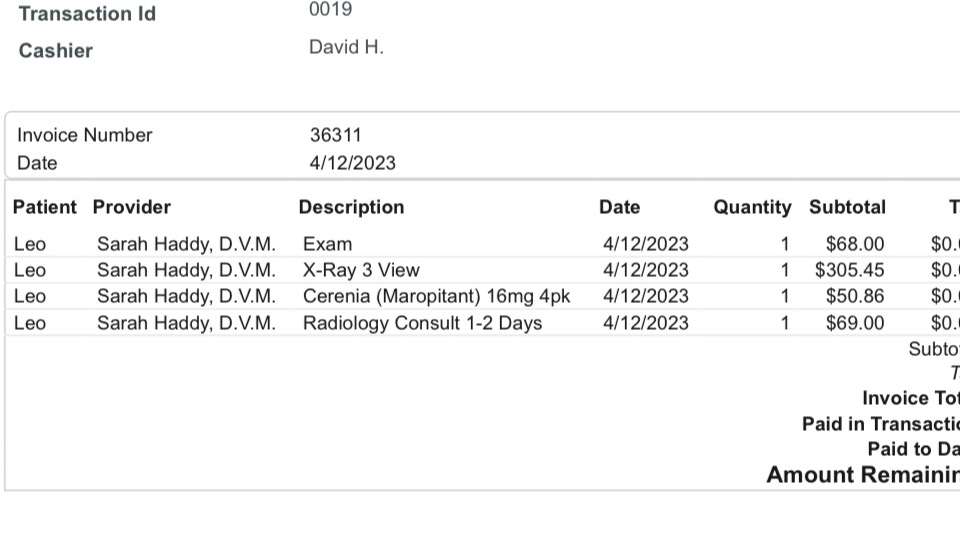This screenshot has height=542, width=960.
Task: Select Cerenia (Maropitant) 16mg 4pk row
Action: click(436, 296)
